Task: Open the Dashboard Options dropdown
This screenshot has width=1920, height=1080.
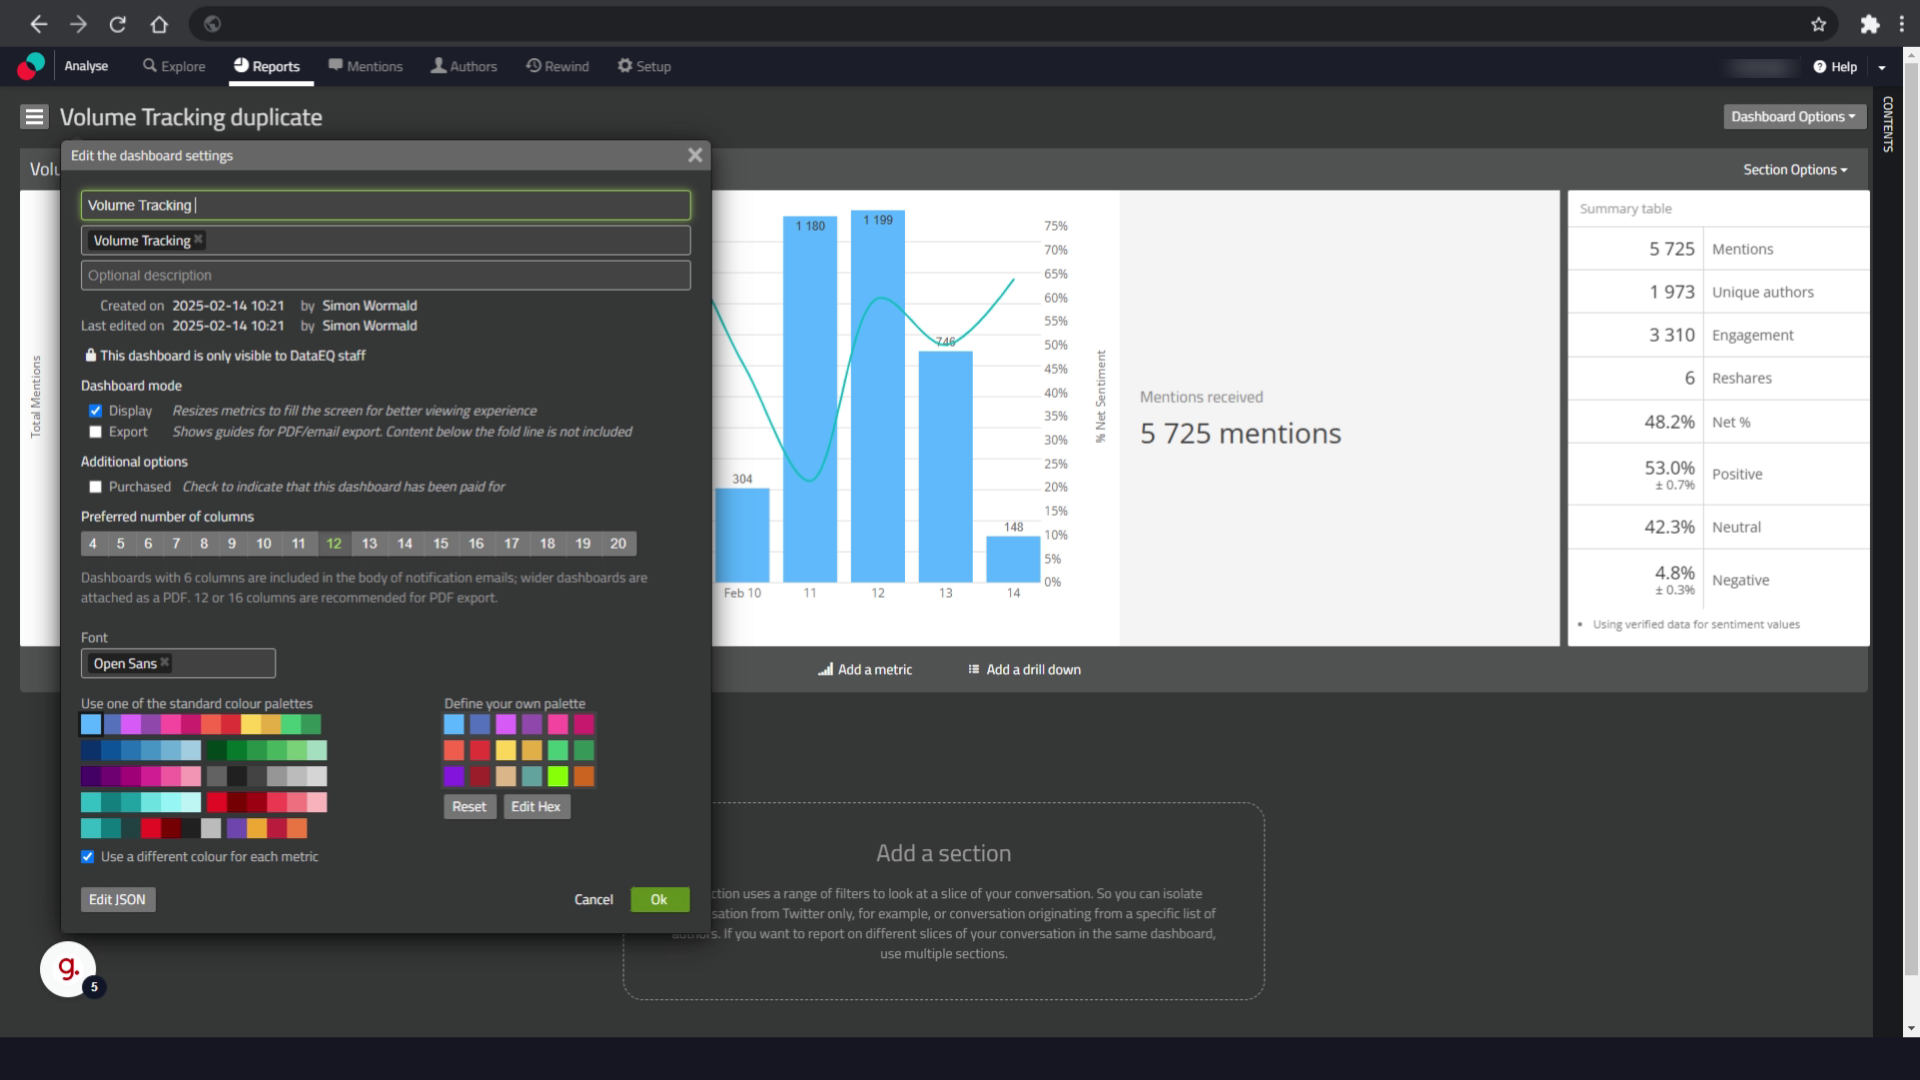Action: point(1793,117)
